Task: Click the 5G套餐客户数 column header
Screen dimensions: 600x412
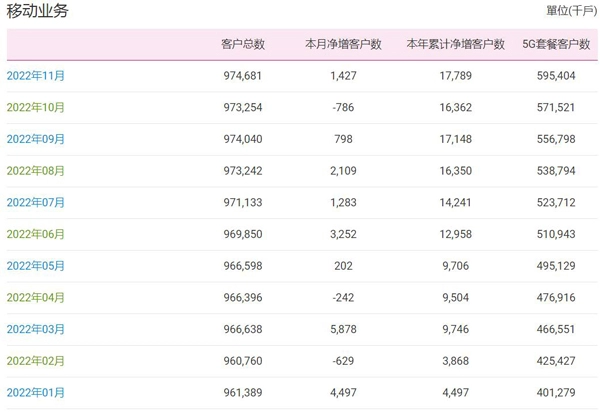Action: (555, 44)
